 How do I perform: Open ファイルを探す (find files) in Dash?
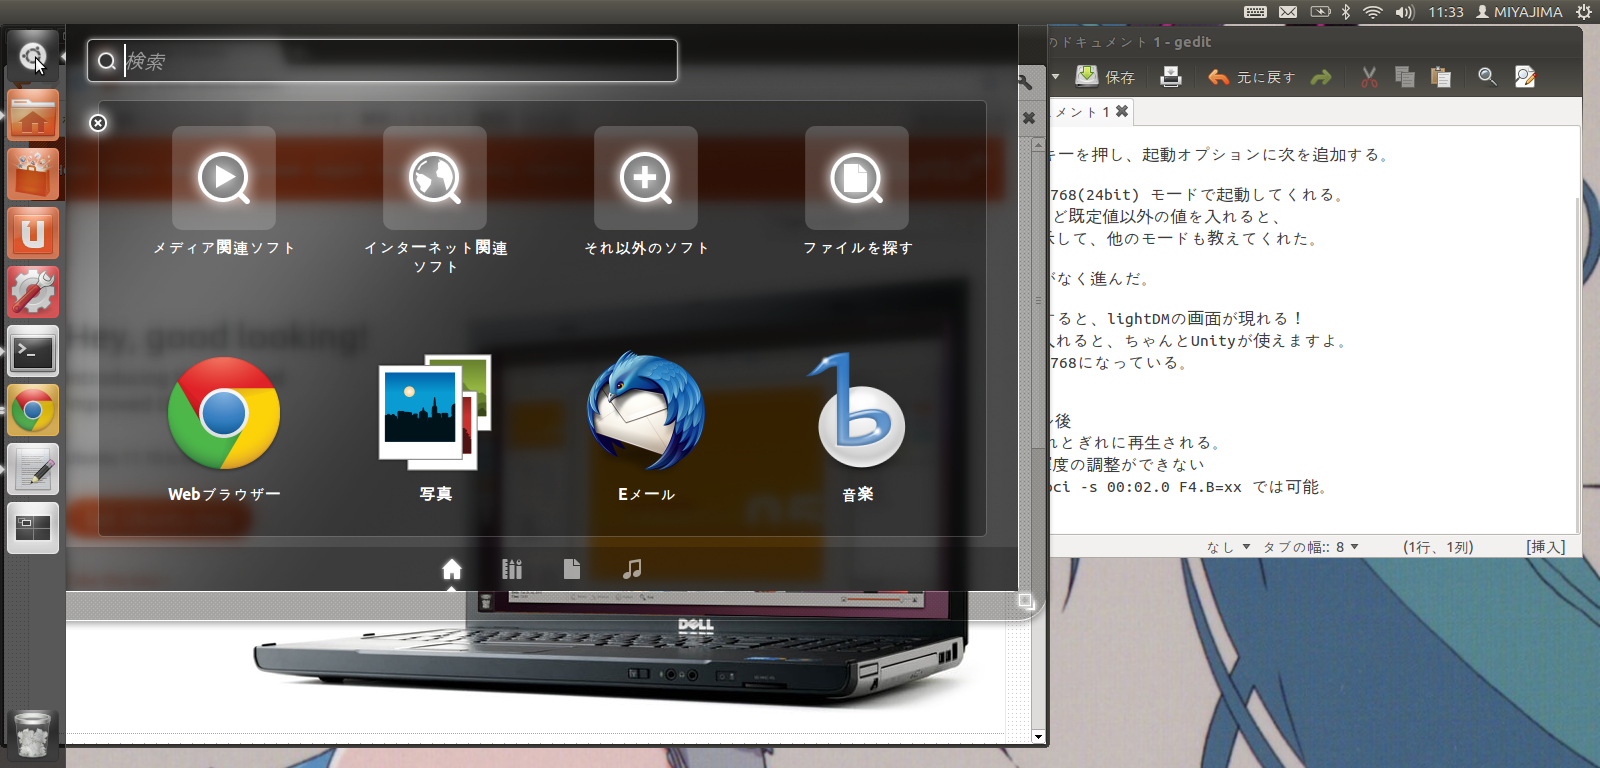pos(857,191)
